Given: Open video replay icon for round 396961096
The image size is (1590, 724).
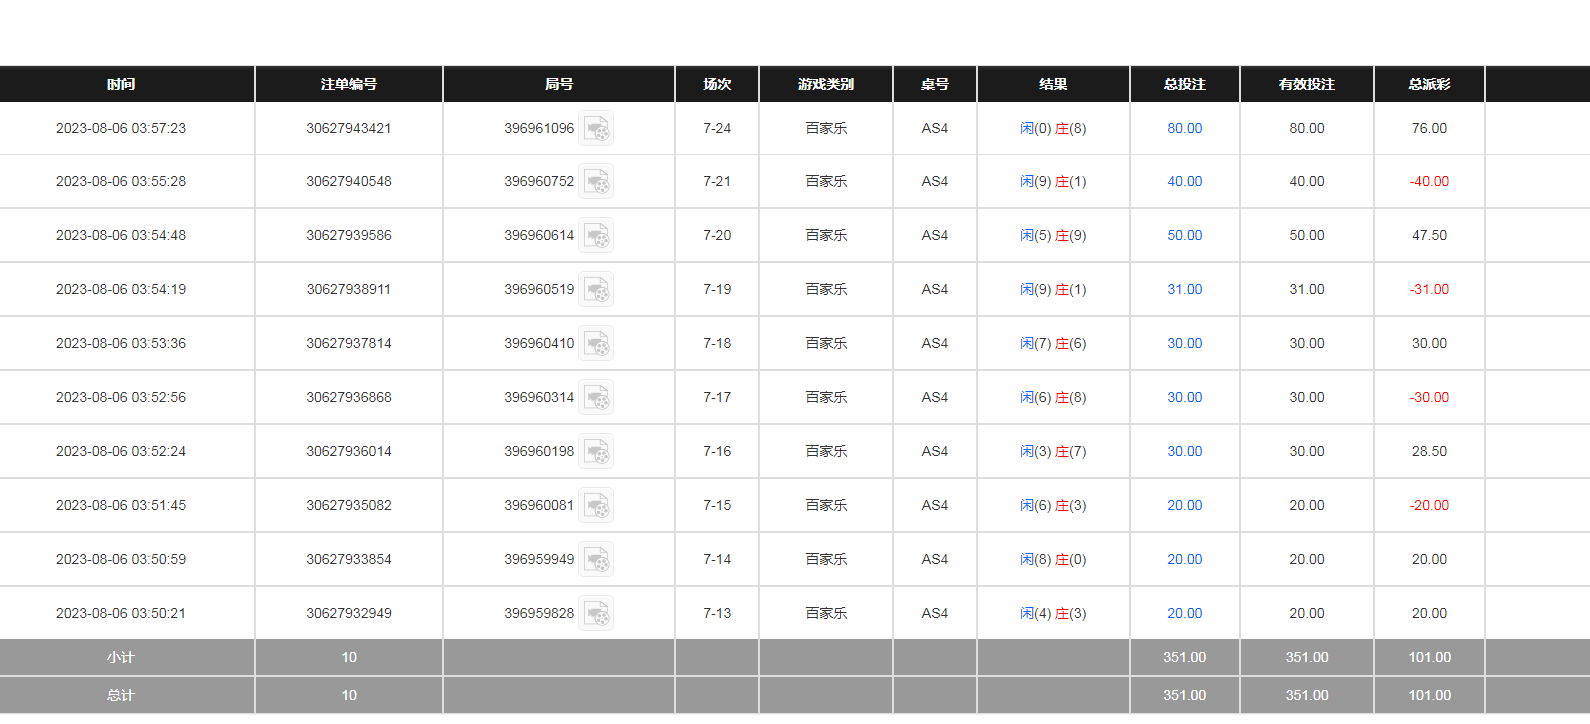Looking at the screenshot, I should (597, 129).
